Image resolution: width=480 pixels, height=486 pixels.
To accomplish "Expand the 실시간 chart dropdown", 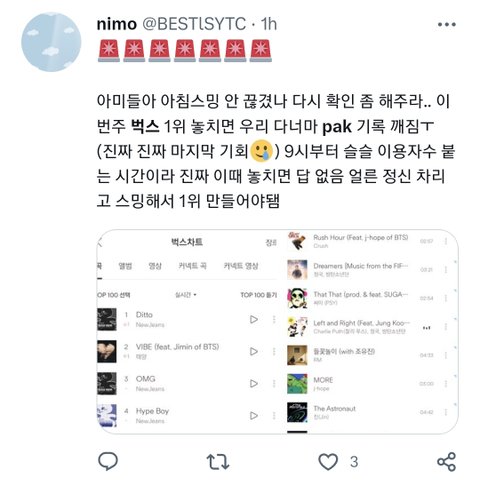I will click(186, 295).
